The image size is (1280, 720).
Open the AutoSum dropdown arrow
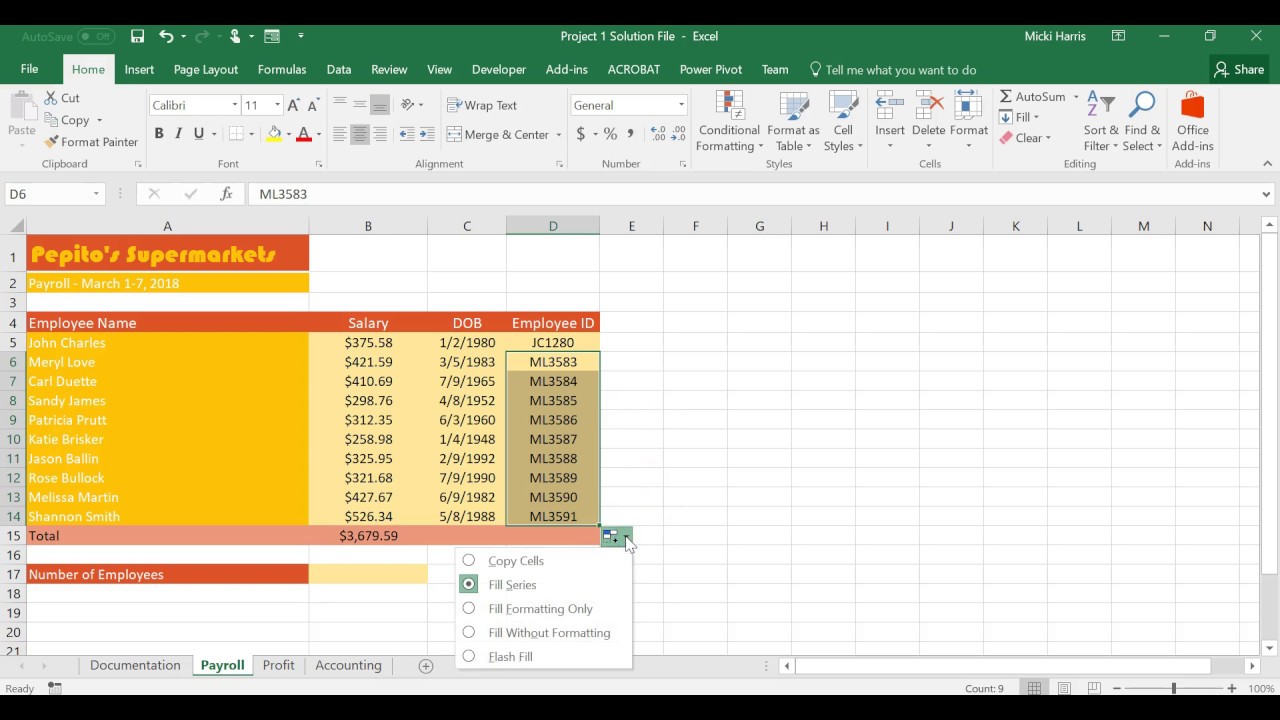1076,97
